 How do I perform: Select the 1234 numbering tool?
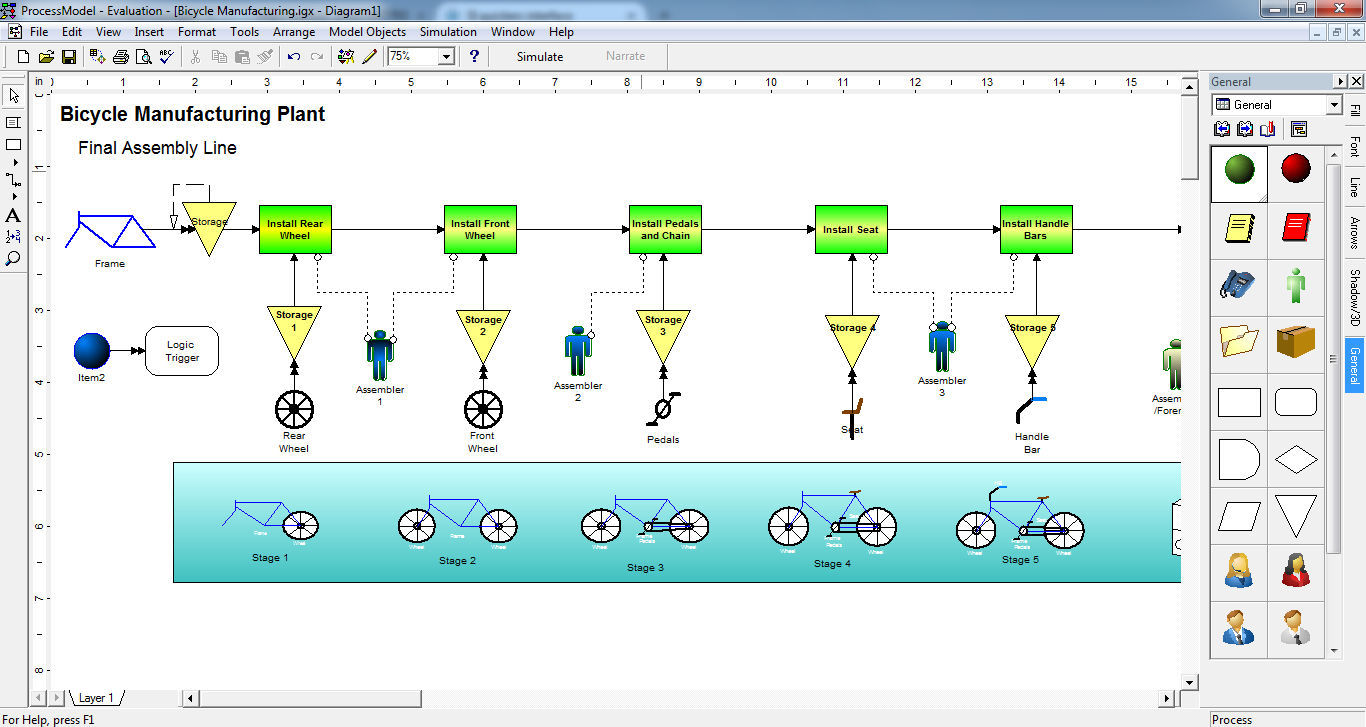tap(13, 237)
